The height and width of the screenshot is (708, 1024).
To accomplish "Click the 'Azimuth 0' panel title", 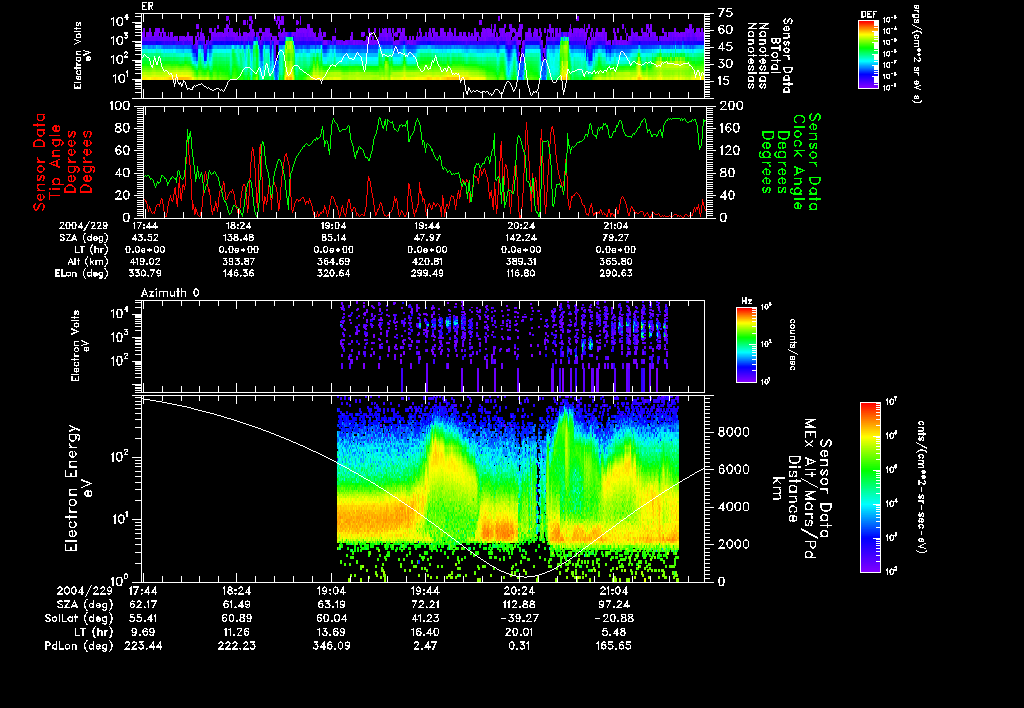I will click(170, 293).
